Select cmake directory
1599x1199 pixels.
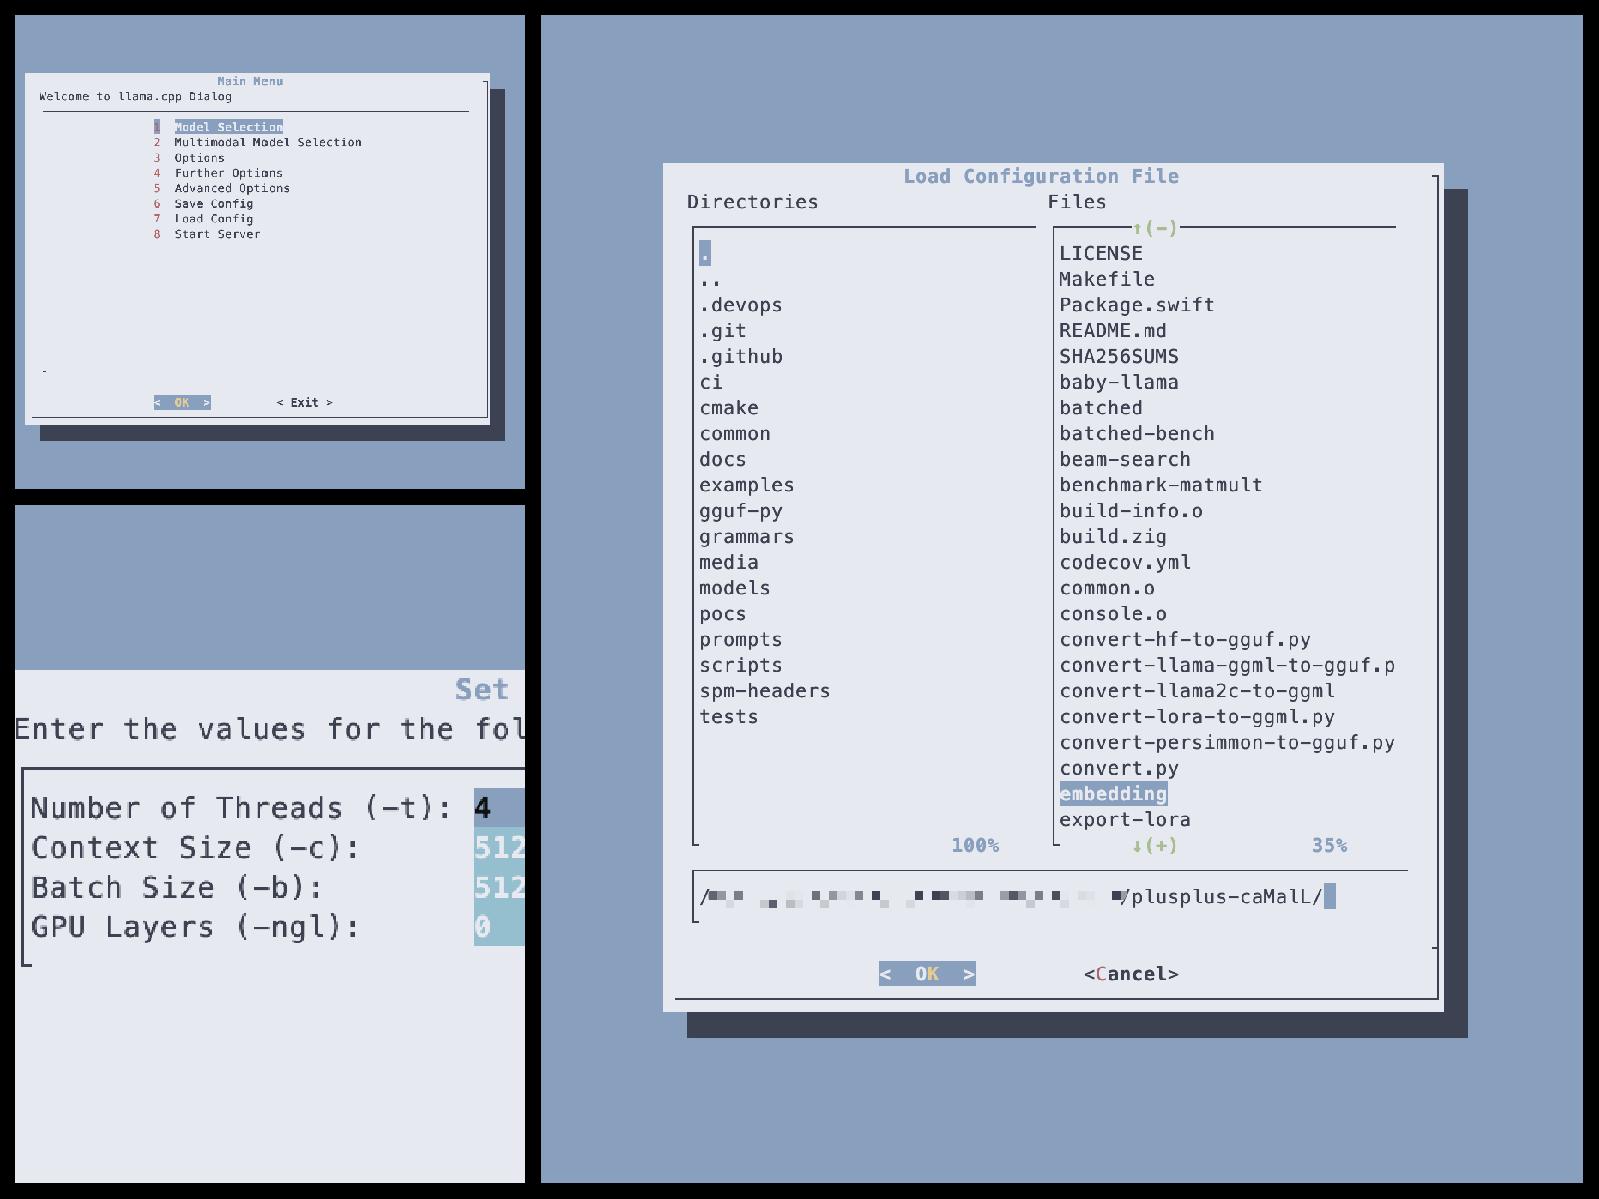pos(729,408)
